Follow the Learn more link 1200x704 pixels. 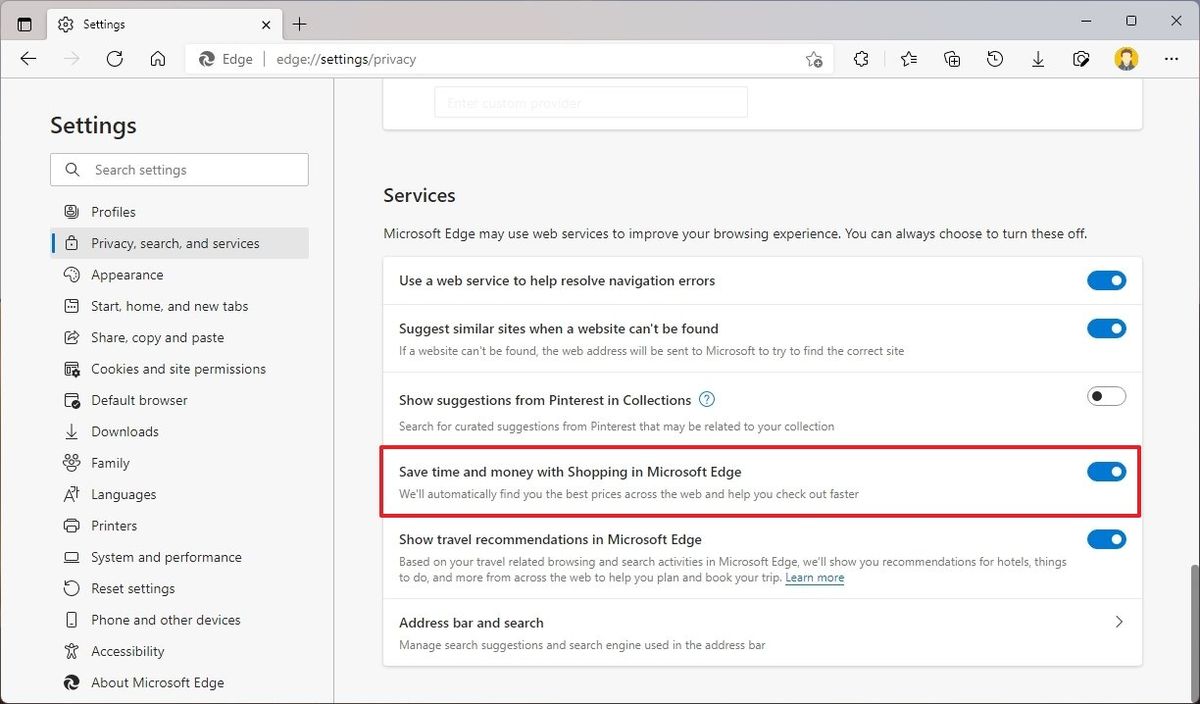point(814,577)
